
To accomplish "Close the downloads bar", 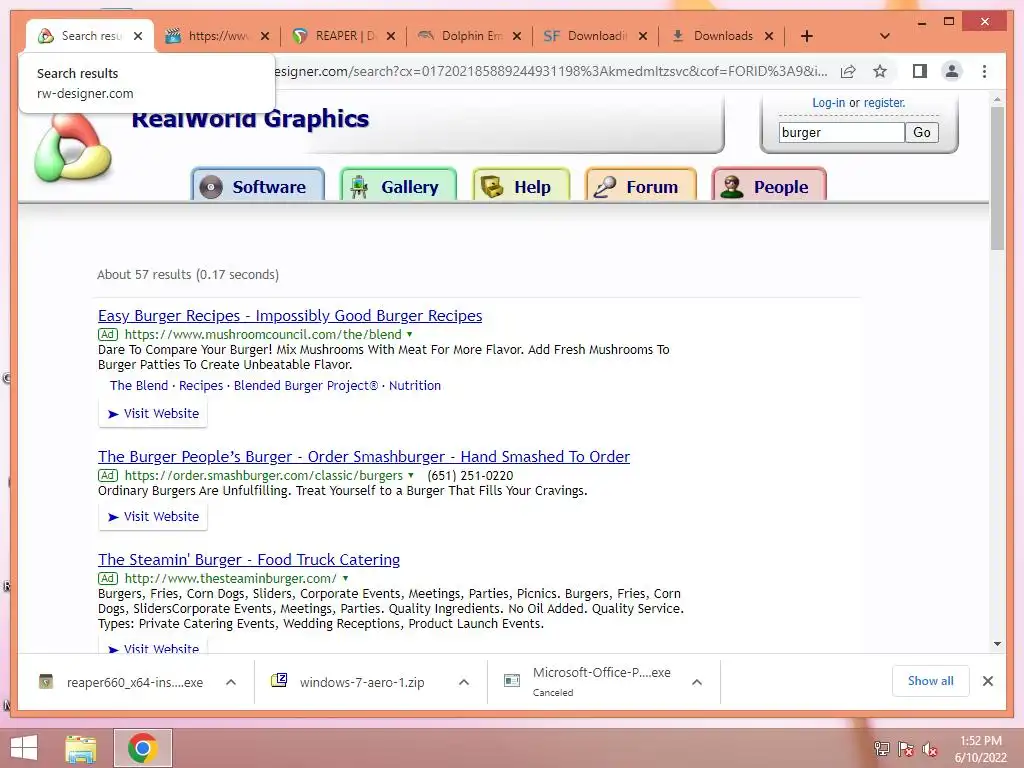I will coord(987,681).
